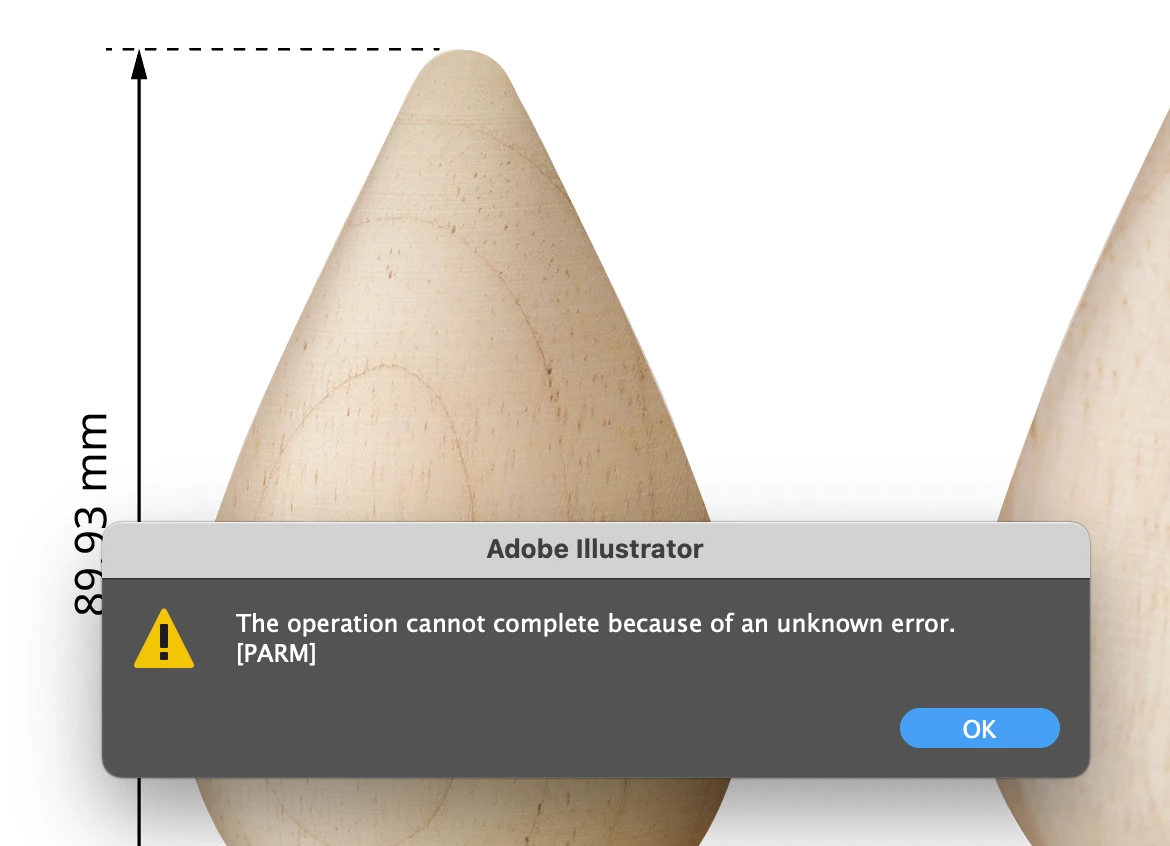Select the 89.93 mm dimension label
The image size is (1170, 846).
coord(92,513)
